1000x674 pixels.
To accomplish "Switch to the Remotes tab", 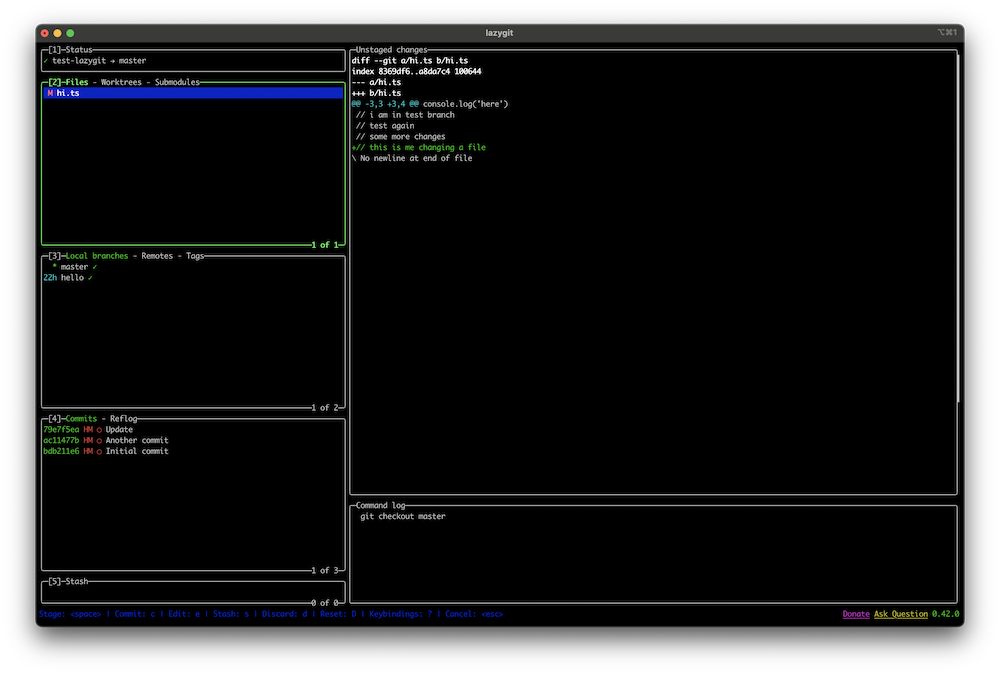I will click(156, 256).
